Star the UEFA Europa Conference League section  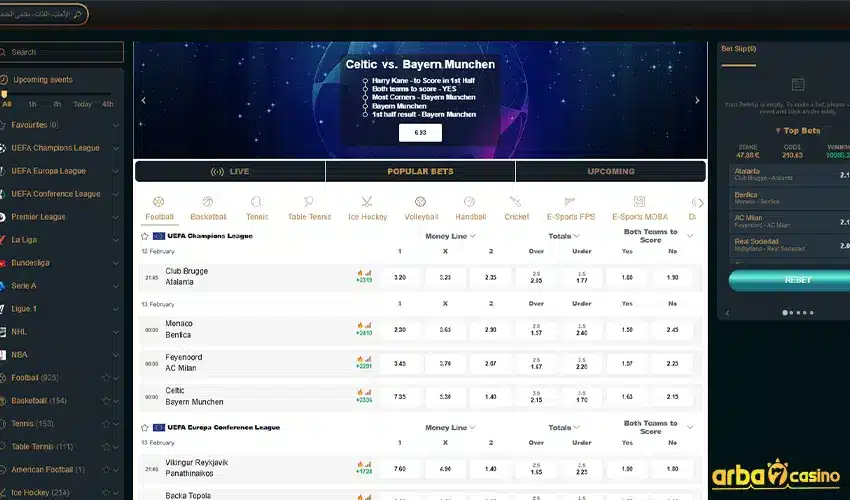click(x=146, y=427)
